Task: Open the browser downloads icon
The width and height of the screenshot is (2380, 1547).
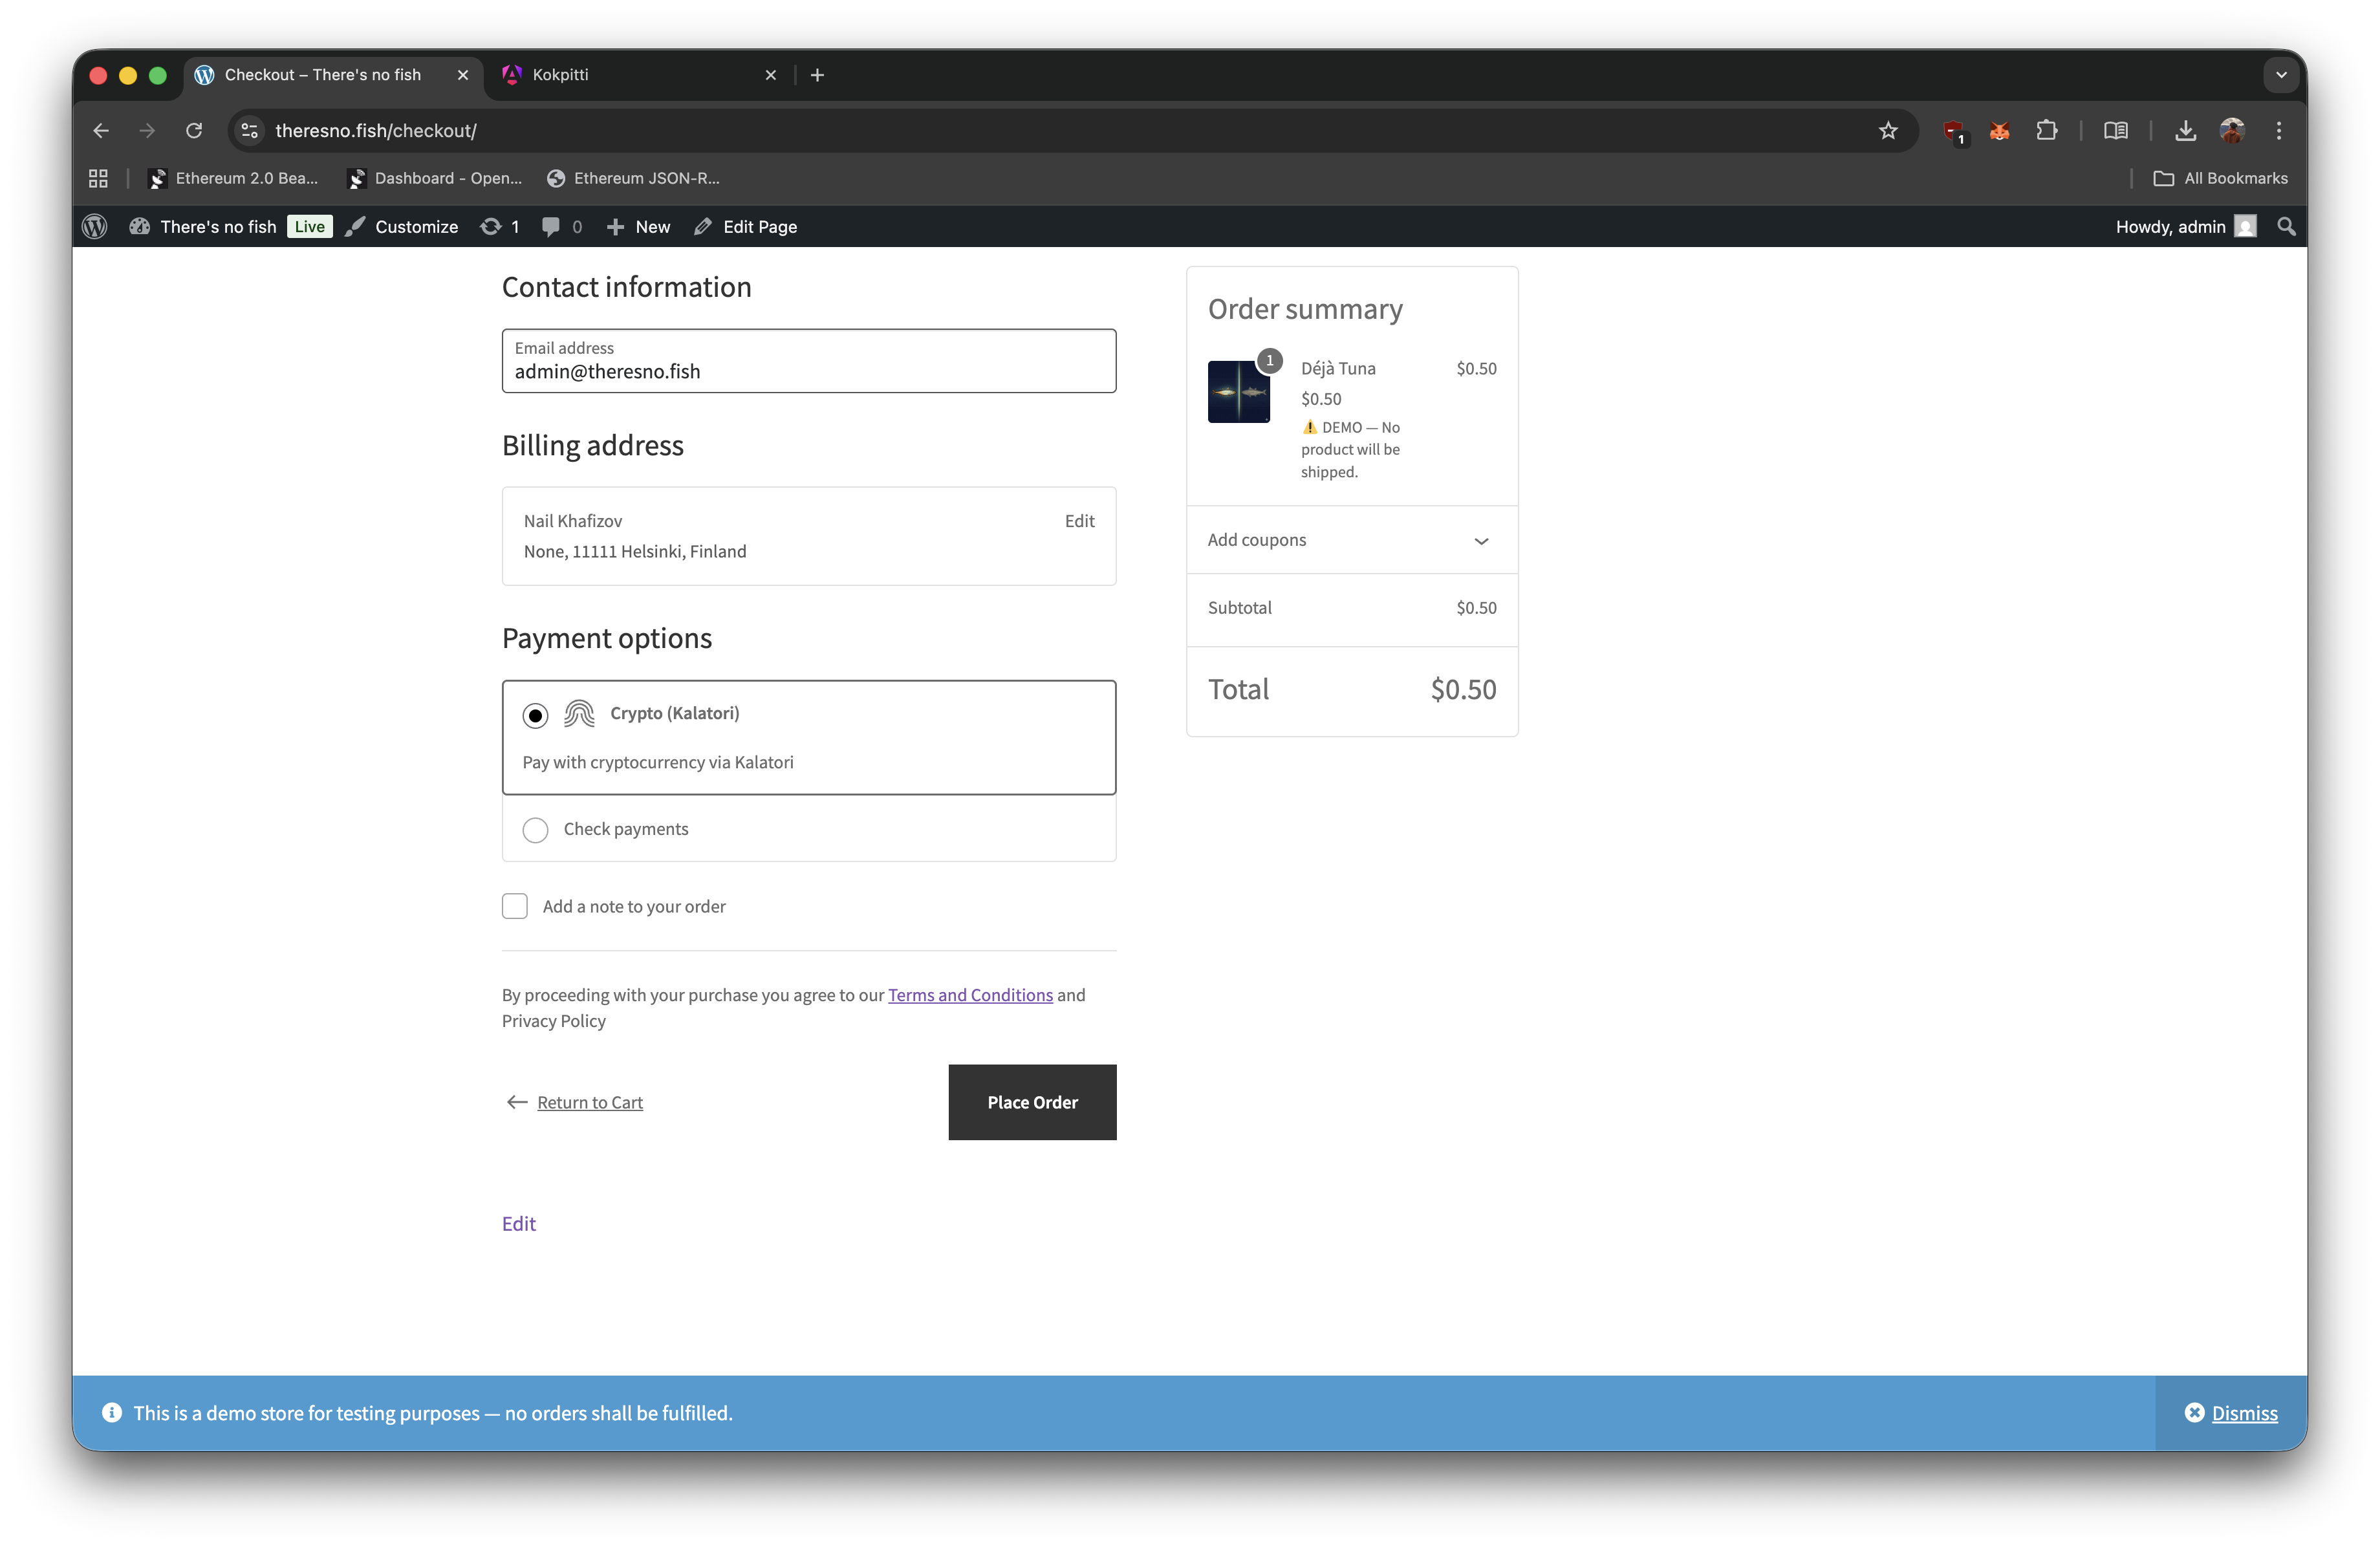Action: tap(2185, 131)
